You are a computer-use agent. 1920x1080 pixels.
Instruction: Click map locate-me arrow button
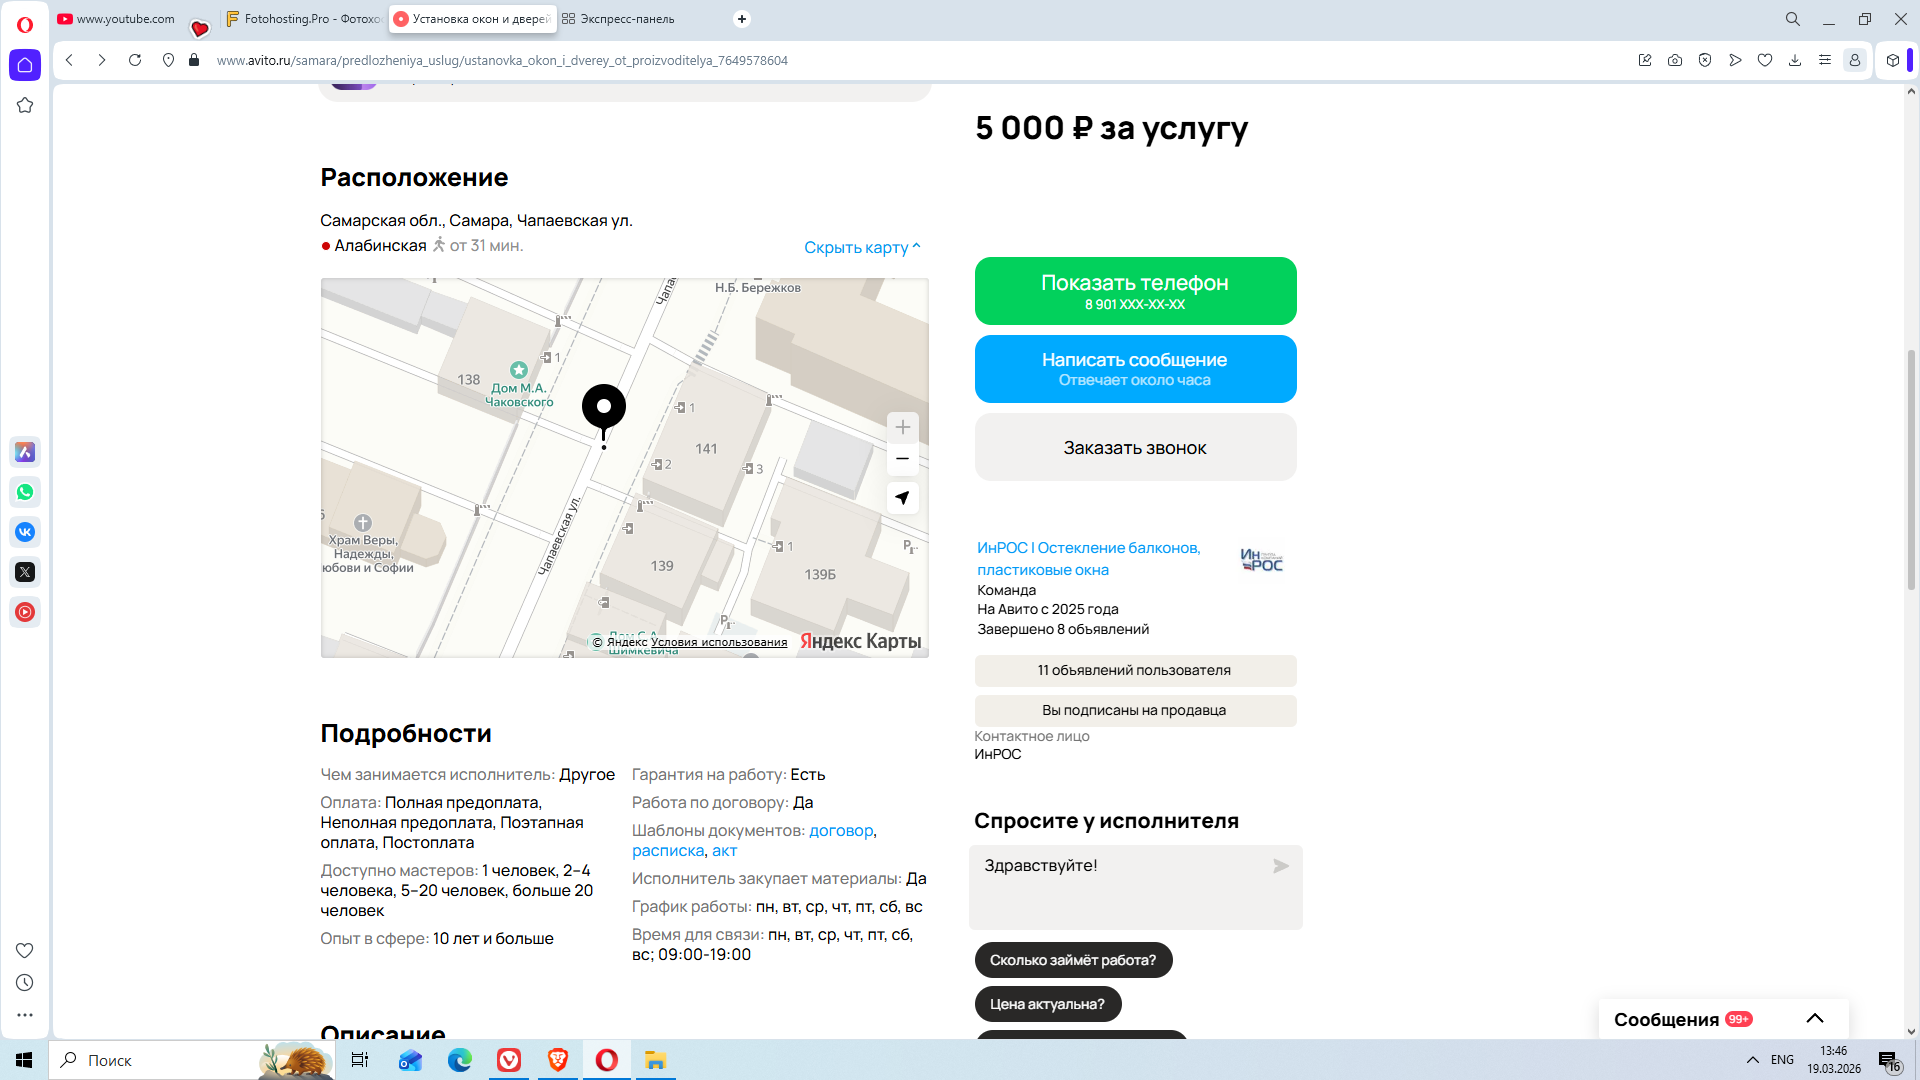[x=902, y=498]
